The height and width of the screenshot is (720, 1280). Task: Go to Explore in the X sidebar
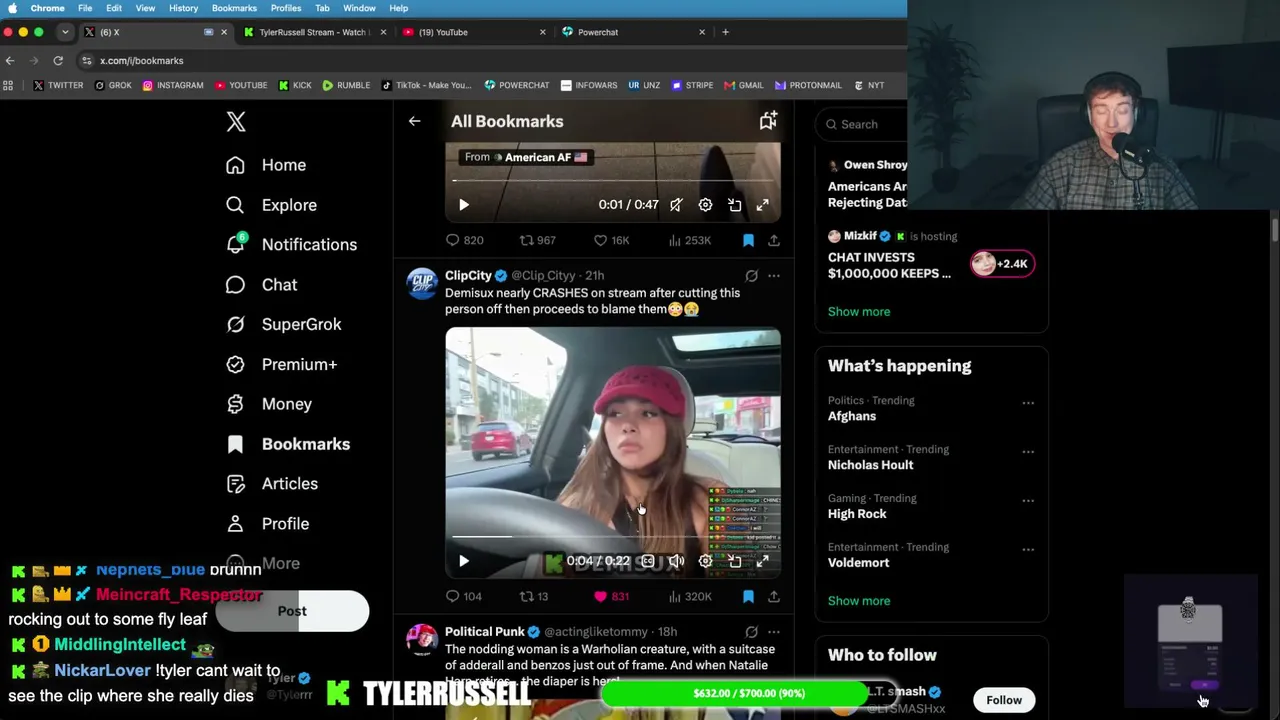coord(271,205)
